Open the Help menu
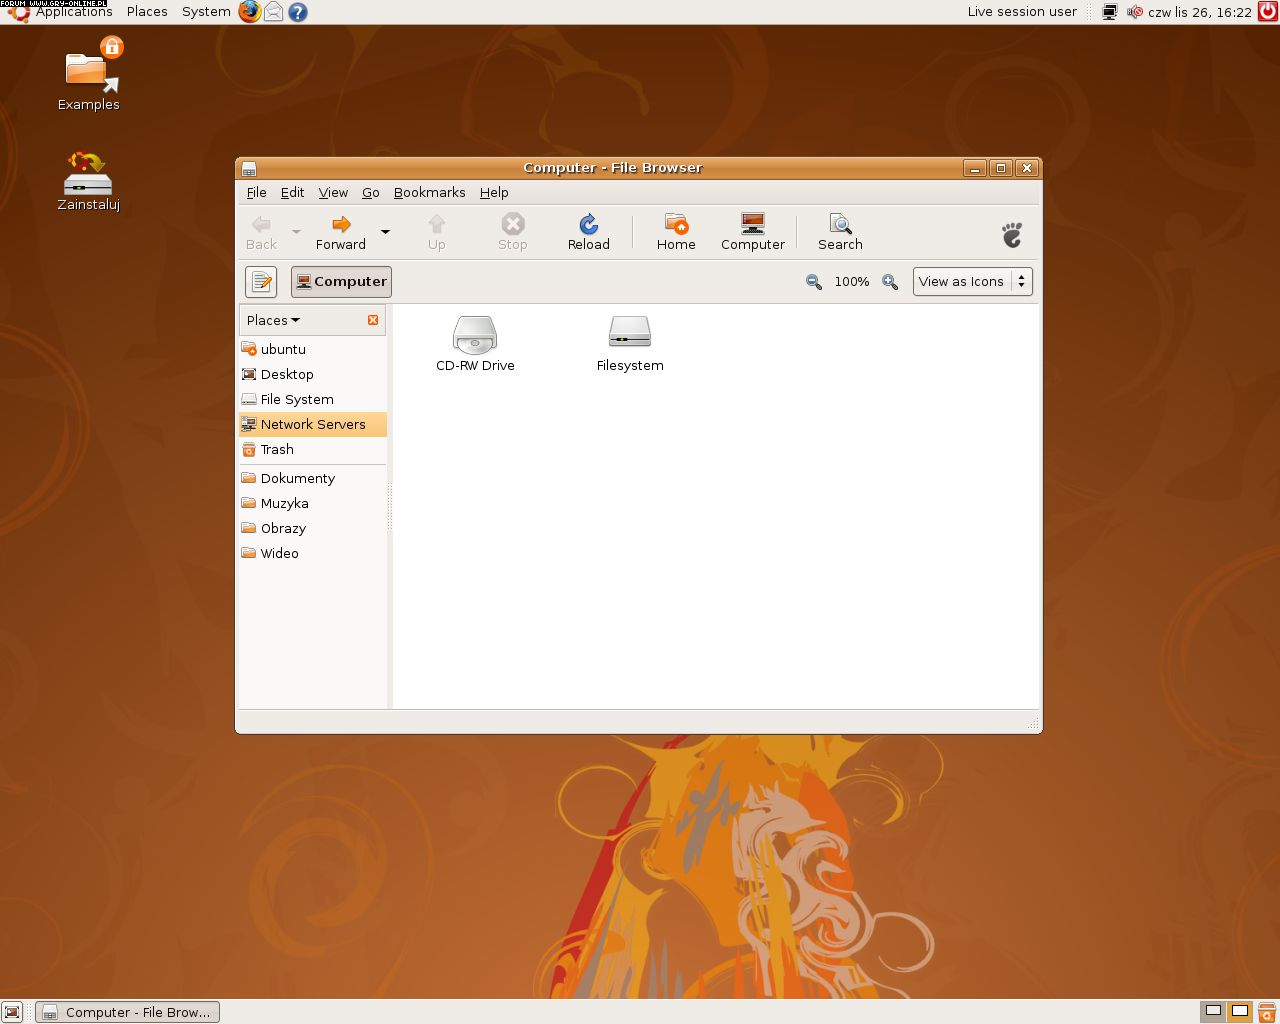 (x=494, y=192)
